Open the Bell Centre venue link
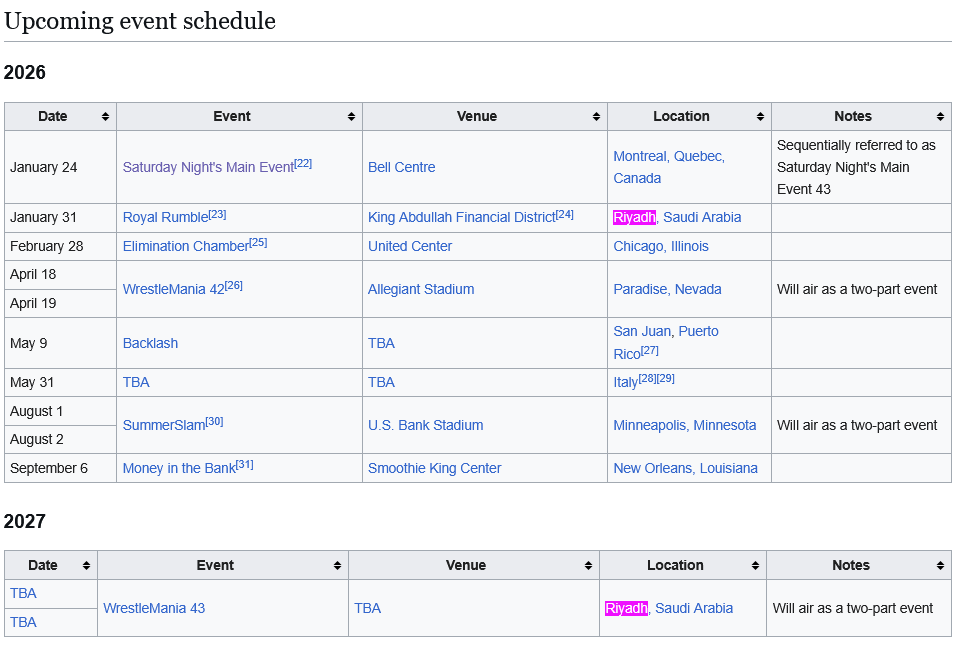The image size is (971, 652). [x=402, y=167]
